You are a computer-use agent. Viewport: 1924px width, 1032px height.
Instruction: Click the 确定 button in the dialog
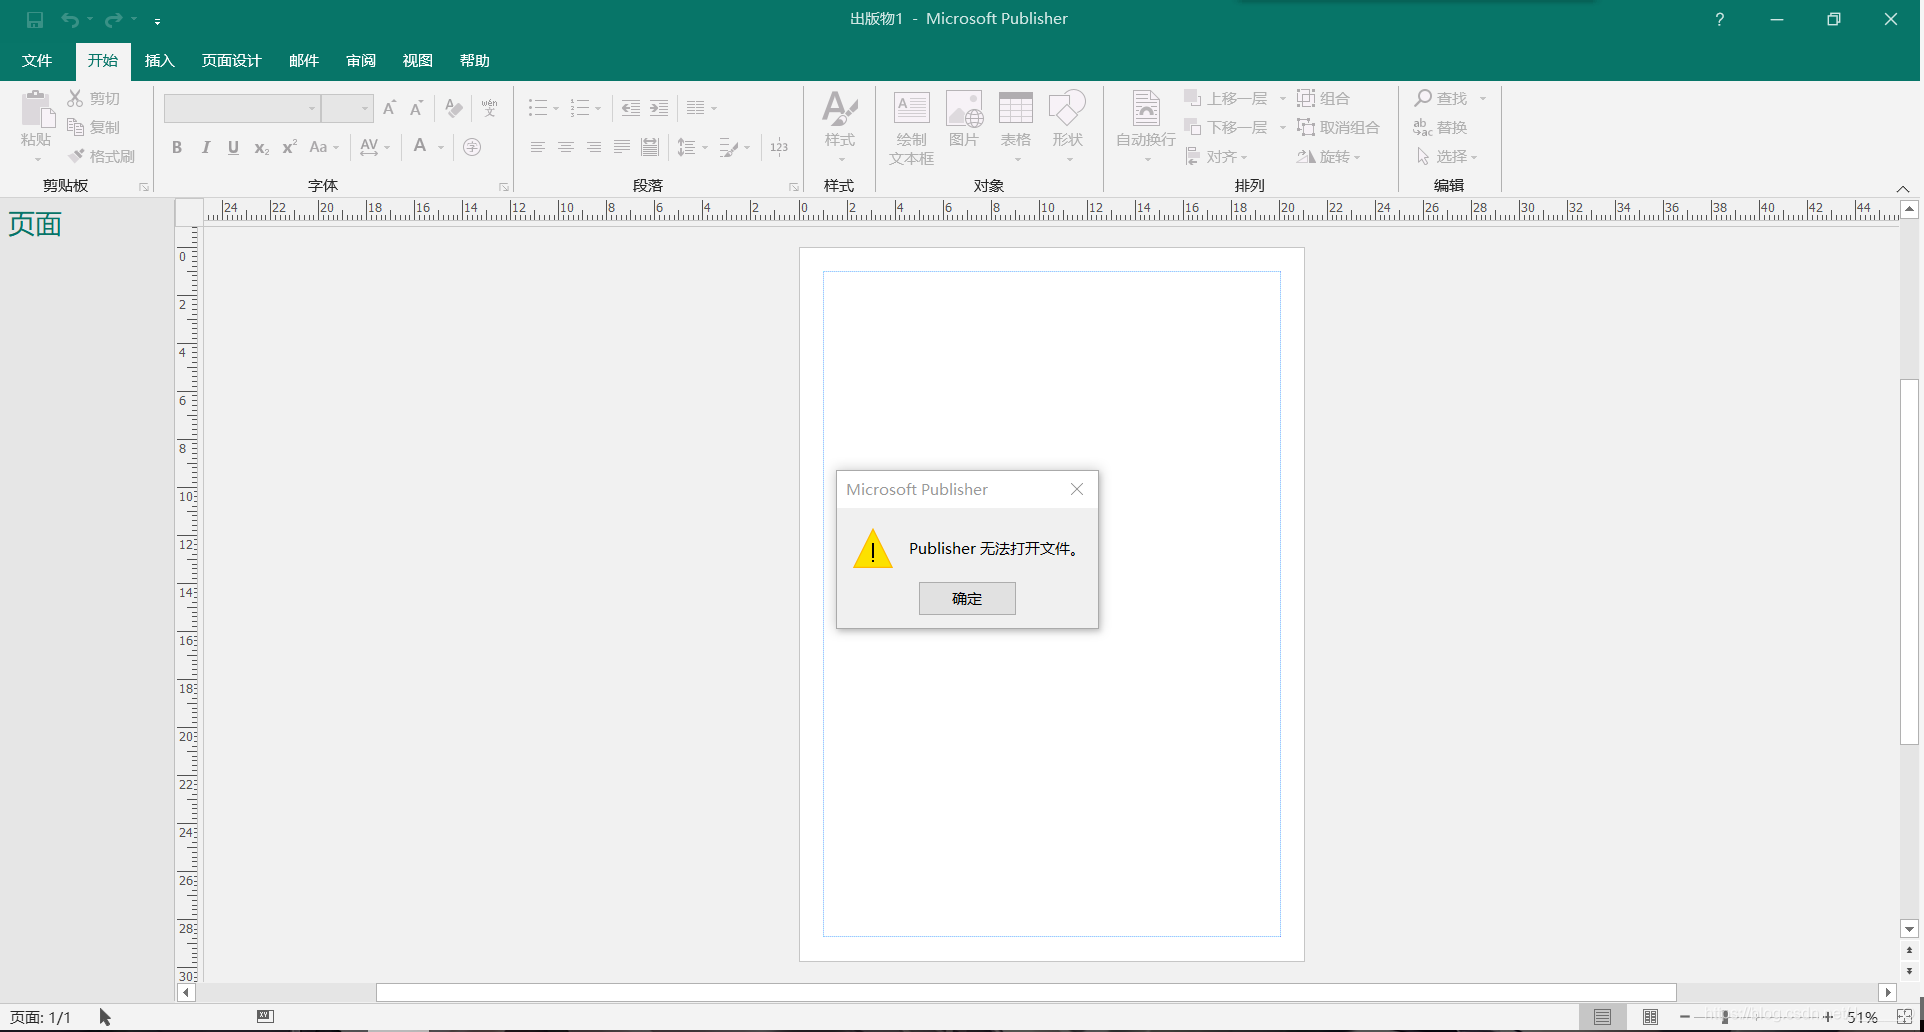(967, 598)
